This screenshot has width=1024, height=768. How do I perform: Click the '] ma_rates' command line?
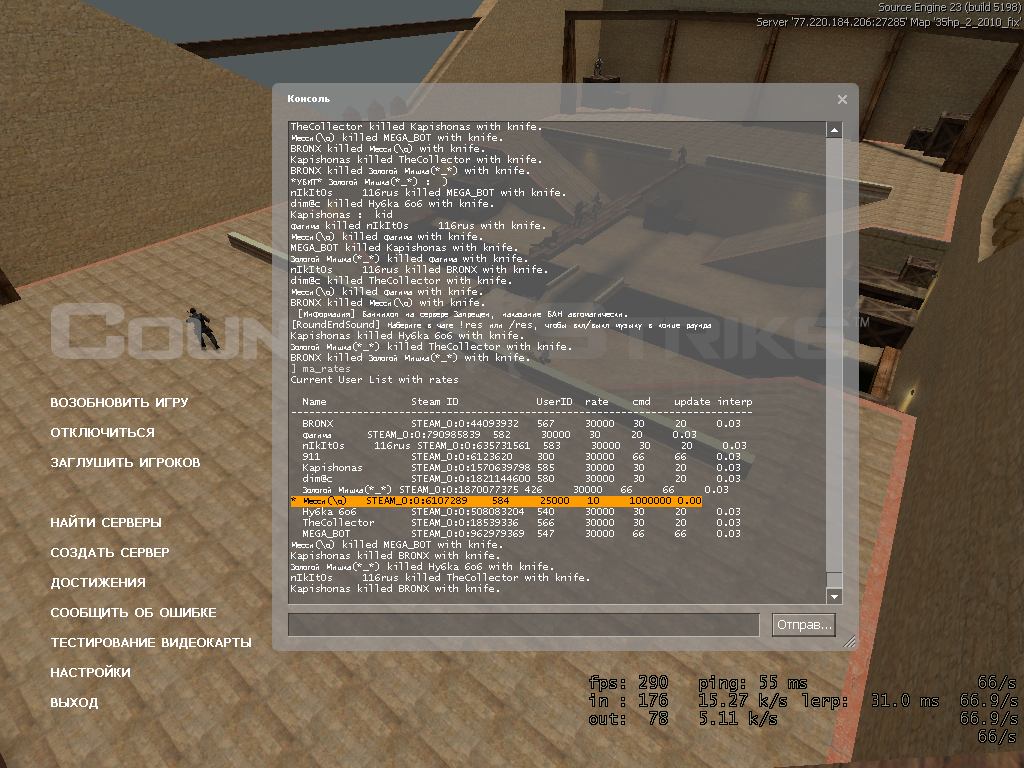321,368
